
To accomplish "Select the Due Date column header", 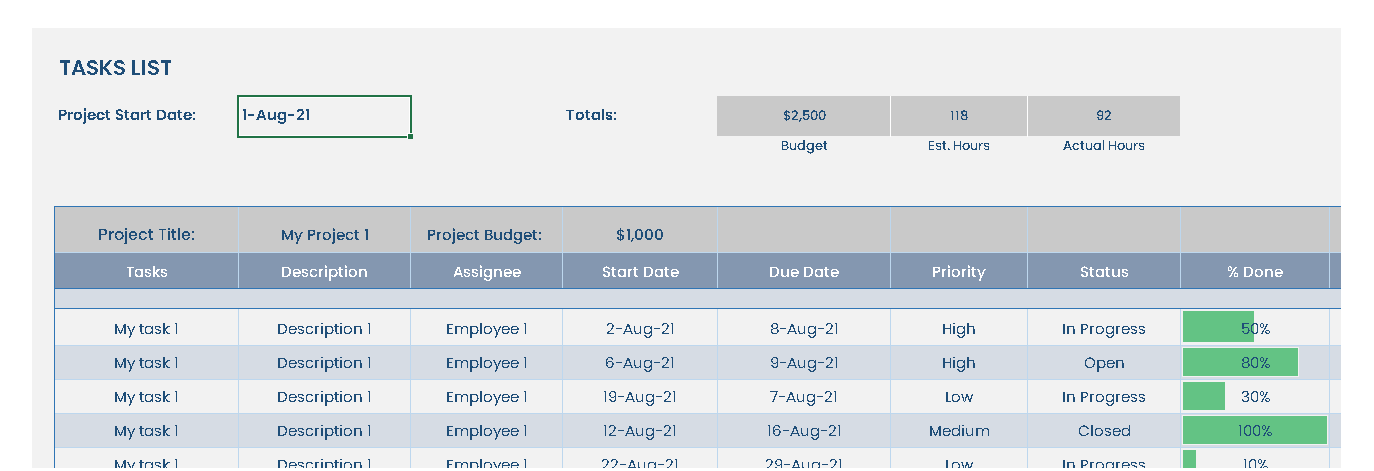I will coord(803,272).
